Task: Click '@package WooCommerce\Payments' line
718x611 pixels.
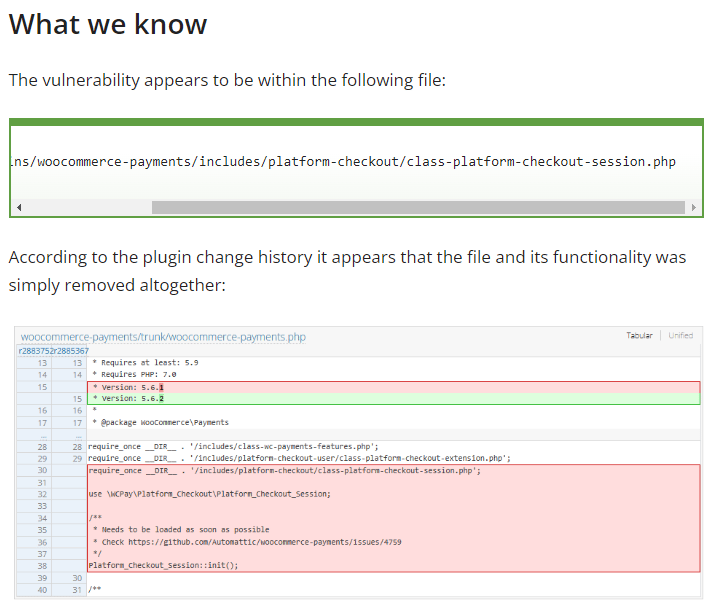Action: pyautogui.click(x=160, y=422)
